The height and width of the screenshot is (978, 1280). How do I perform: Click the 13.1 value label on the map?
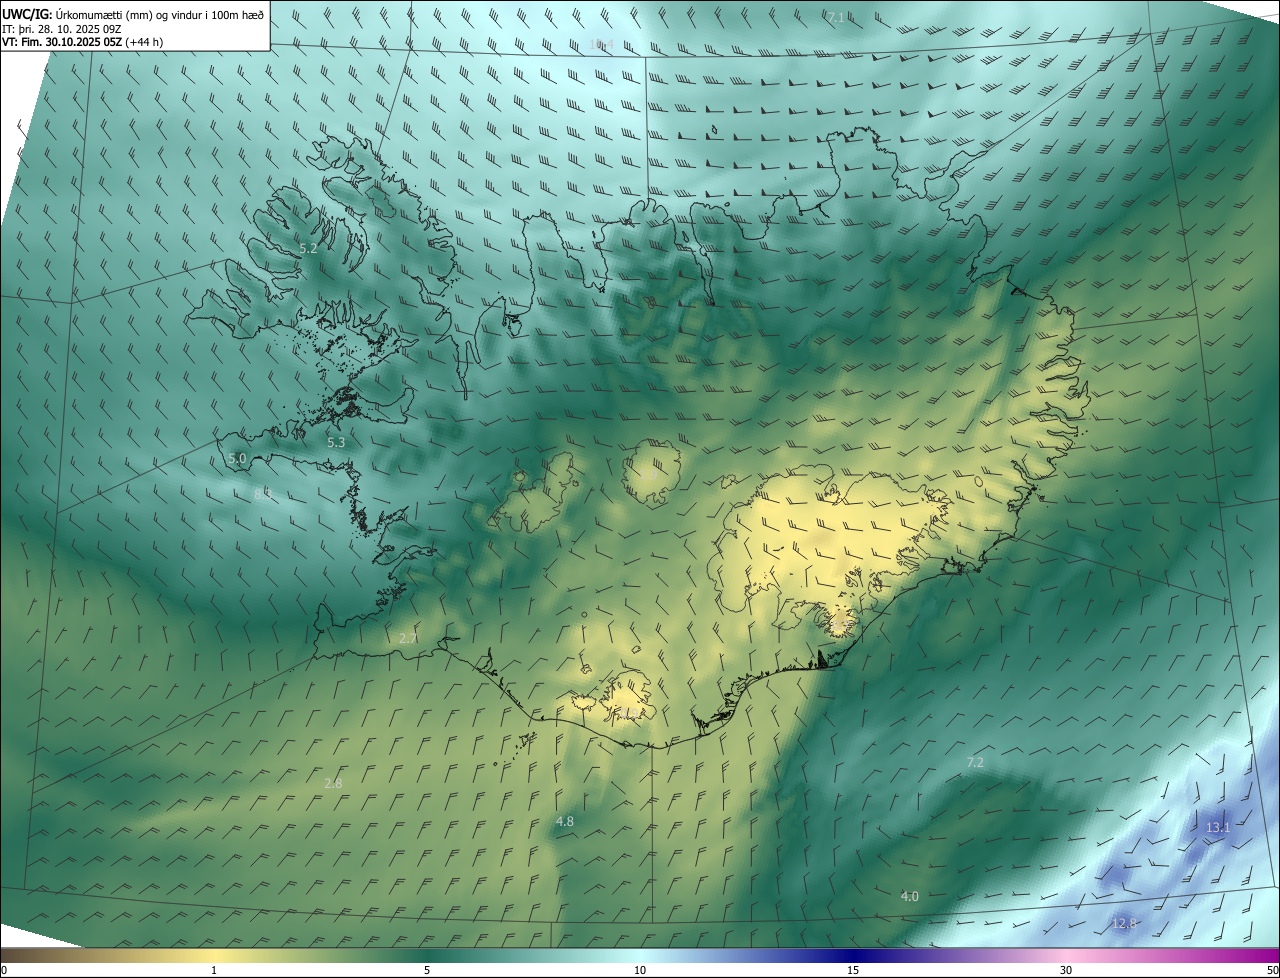point(1218,827)
